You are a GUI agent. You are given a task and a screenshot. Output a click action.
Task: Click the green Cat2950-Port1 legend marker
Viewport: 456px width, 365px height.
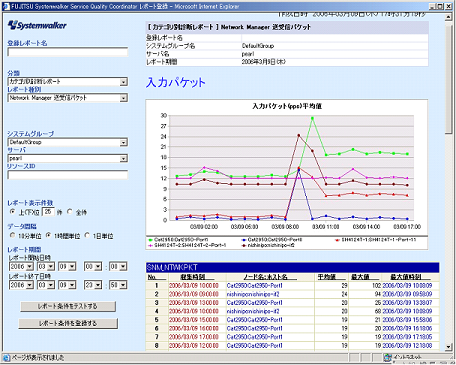[150, 240]
